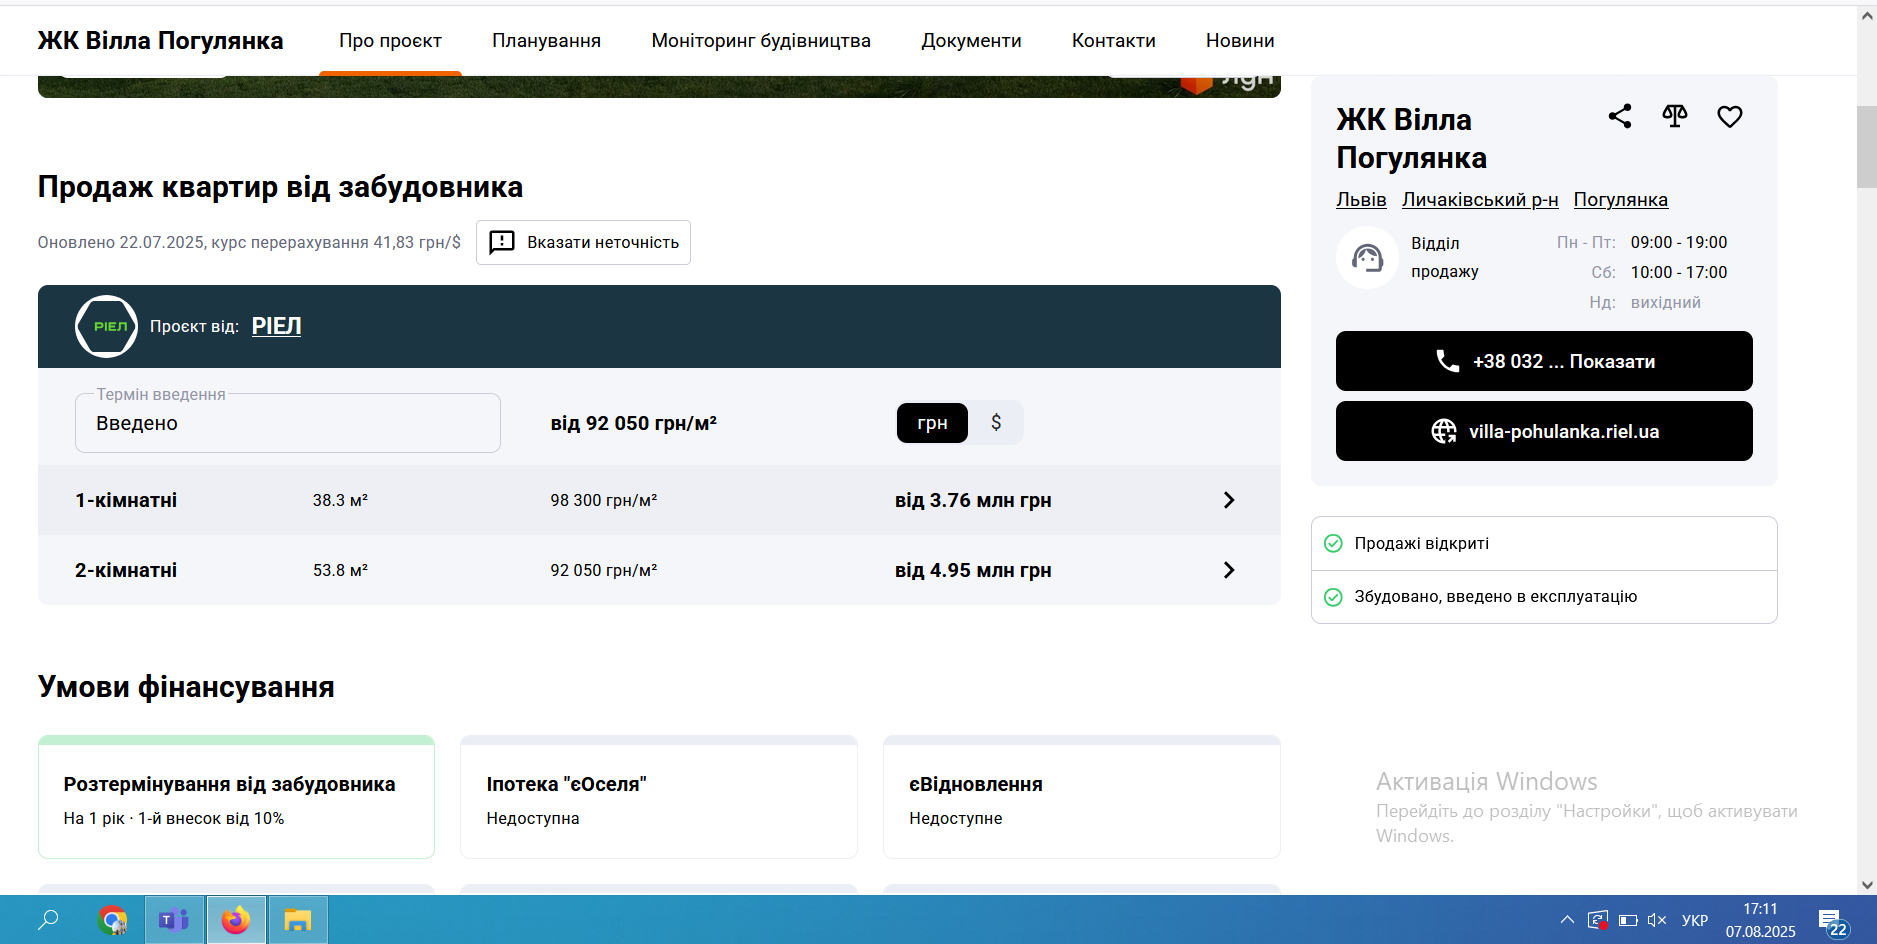Open the Львів location link

coord(1361,199)
